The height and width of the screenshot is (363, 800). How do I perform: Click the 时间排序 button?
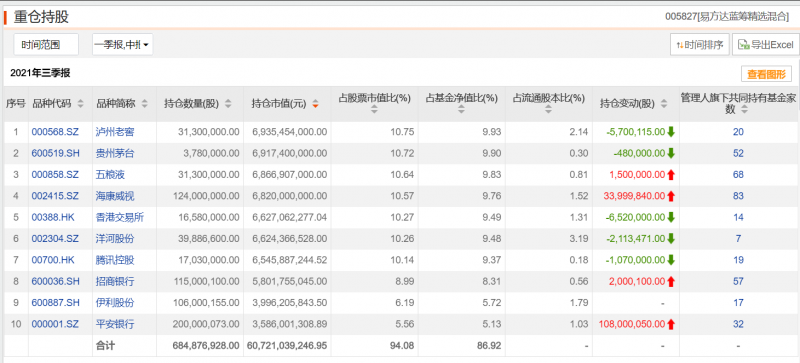699,44
